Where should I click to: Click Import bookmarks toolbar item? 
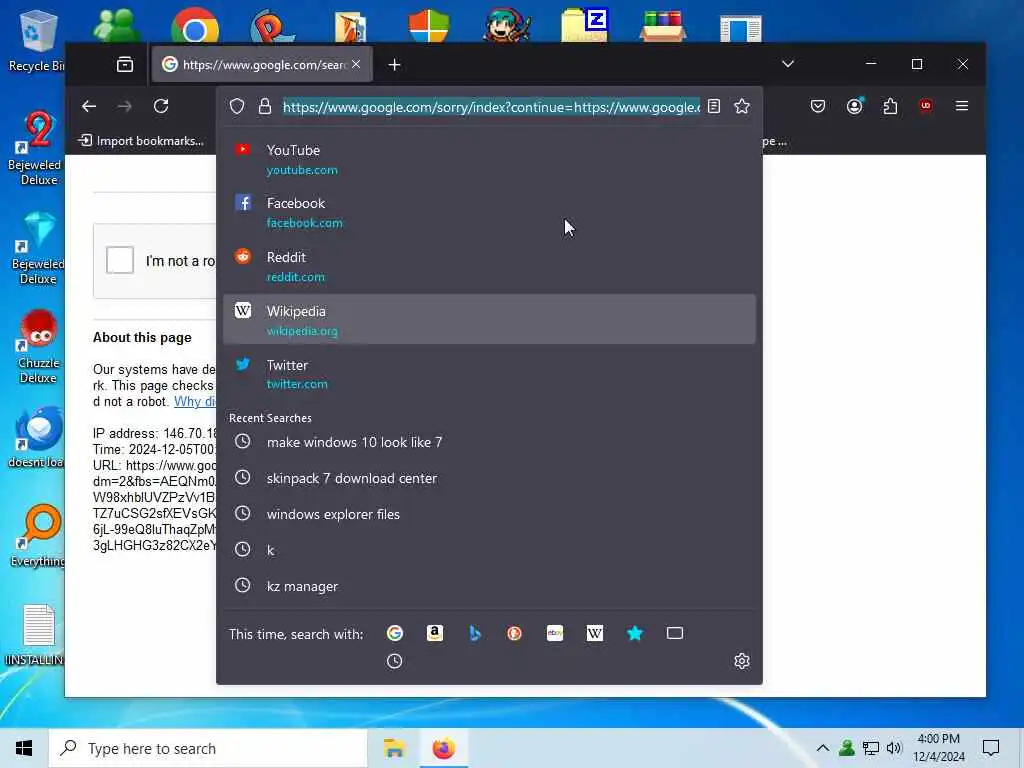pos(141,140)
